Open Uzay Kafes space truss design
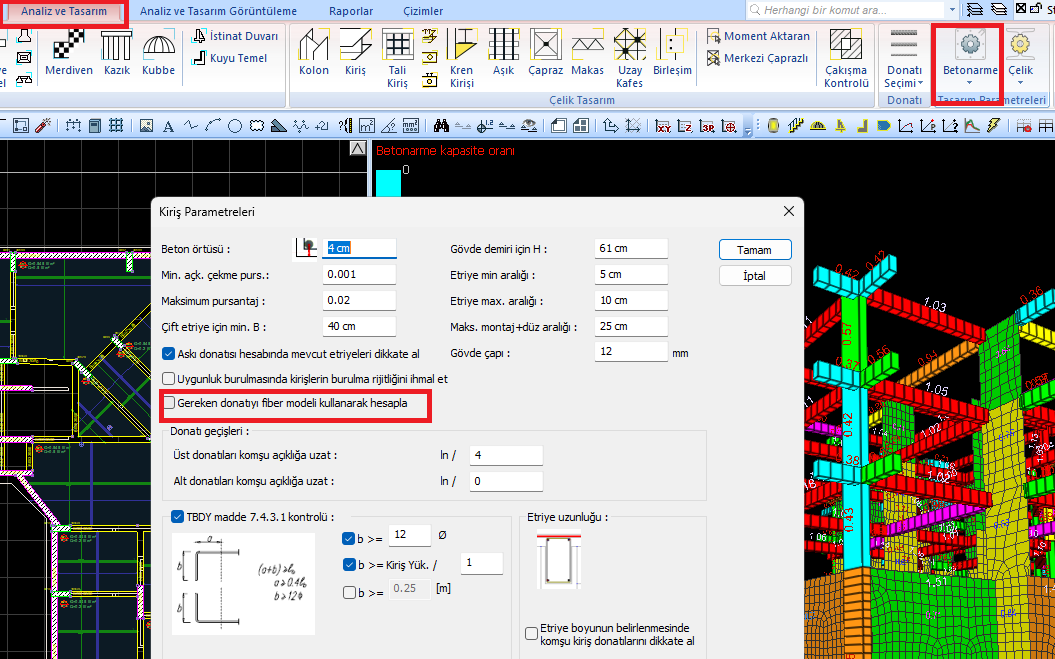Viewport: 1055px width, 659px height. click(x=630, y=59)
